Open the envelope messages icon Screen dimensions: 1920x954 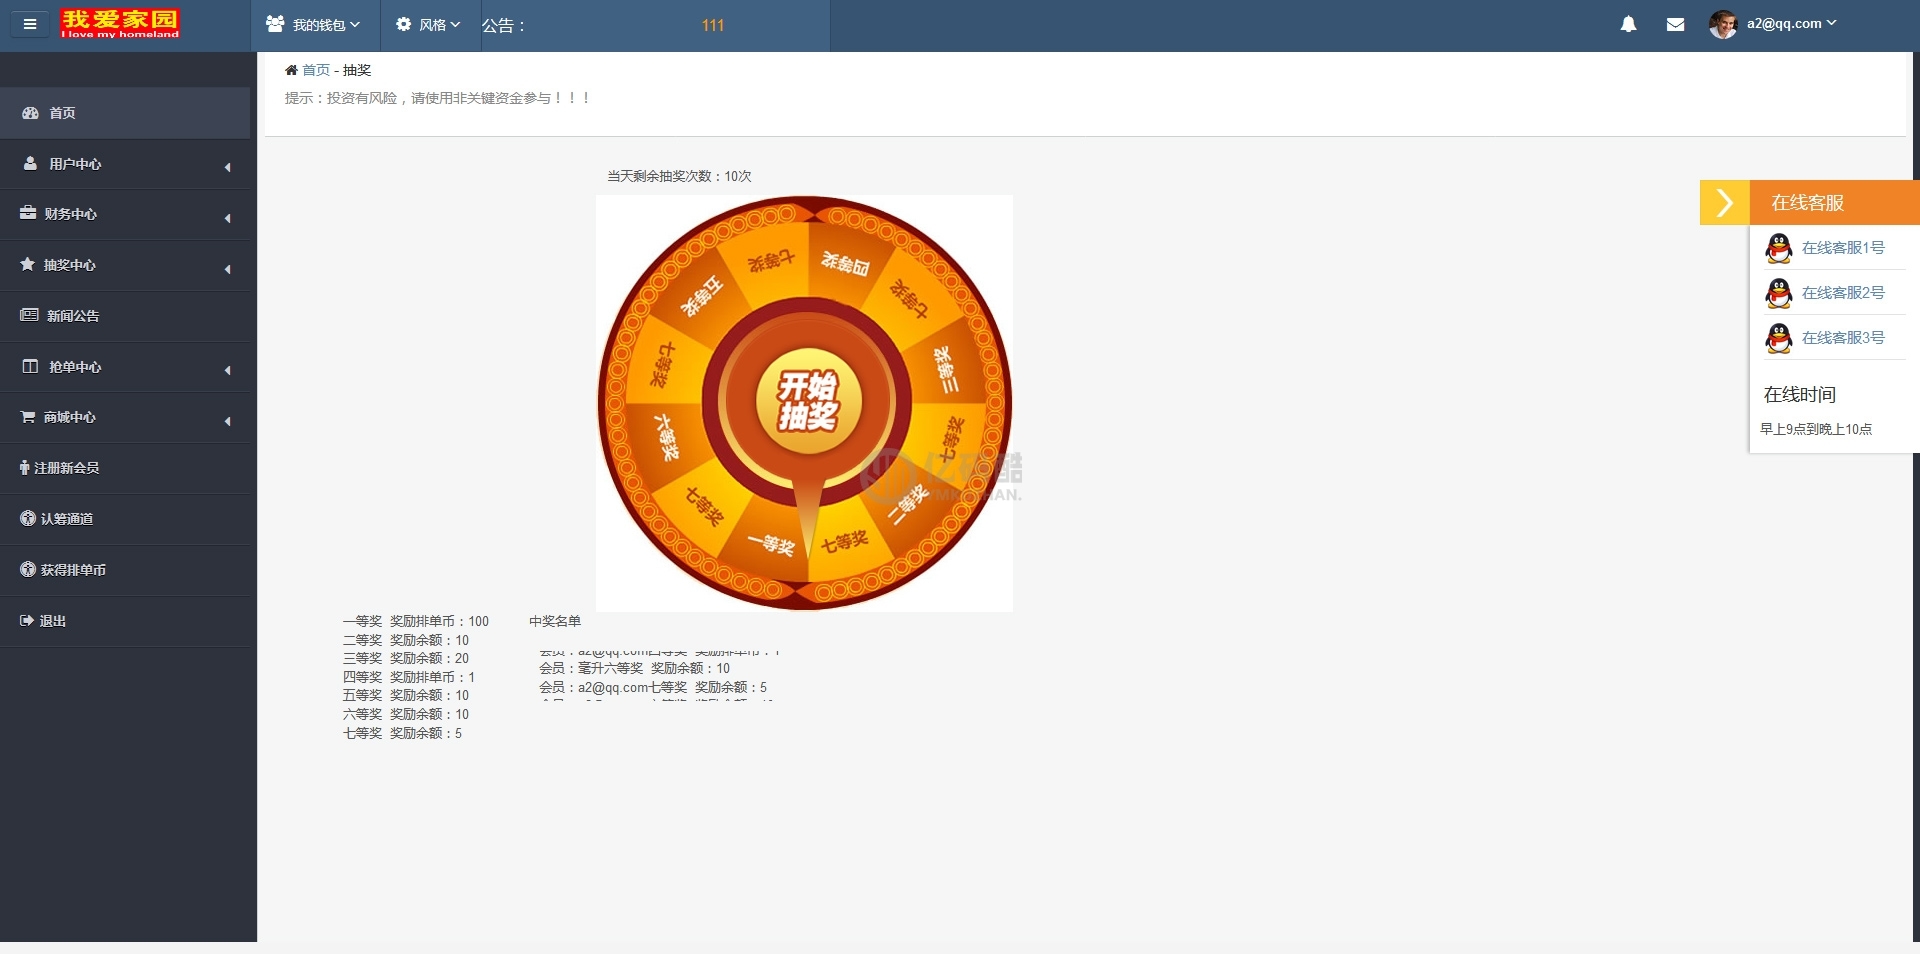point(1676,24)
